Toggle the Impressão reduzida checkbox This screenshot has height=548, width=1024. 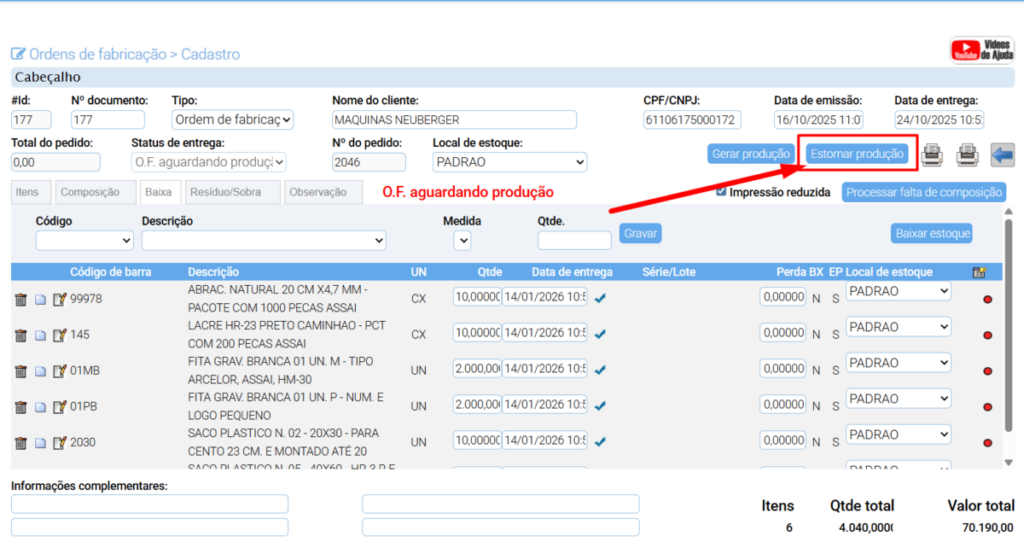click(x=721, y=191)
